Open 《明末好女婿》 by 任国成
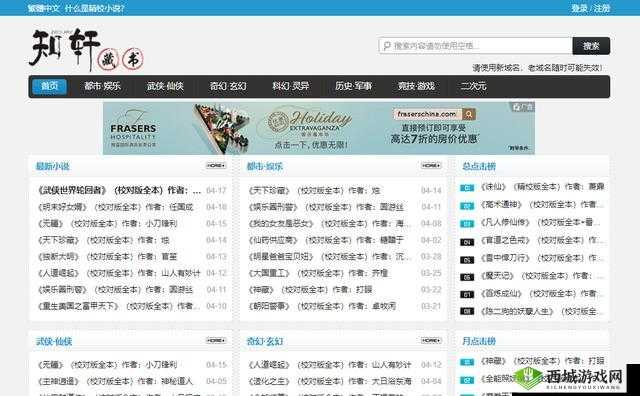This screenshot has height=396, width=640. (116, 207)
